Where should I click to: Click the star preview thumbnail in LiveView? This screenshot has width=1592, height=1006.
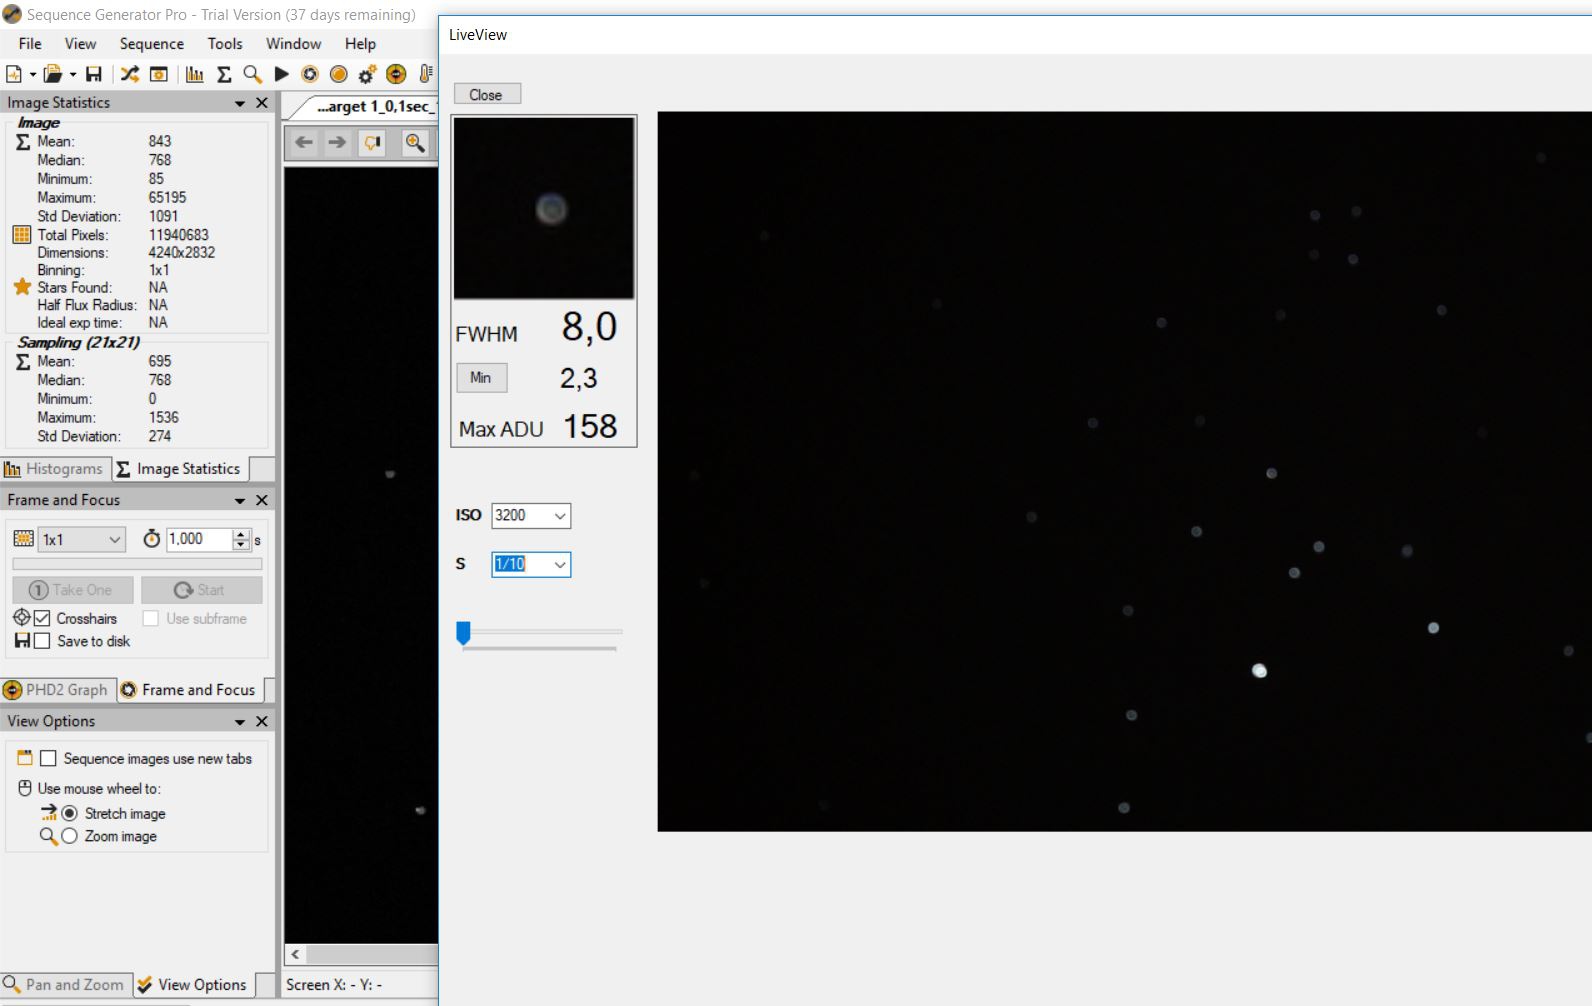[544, 209]
